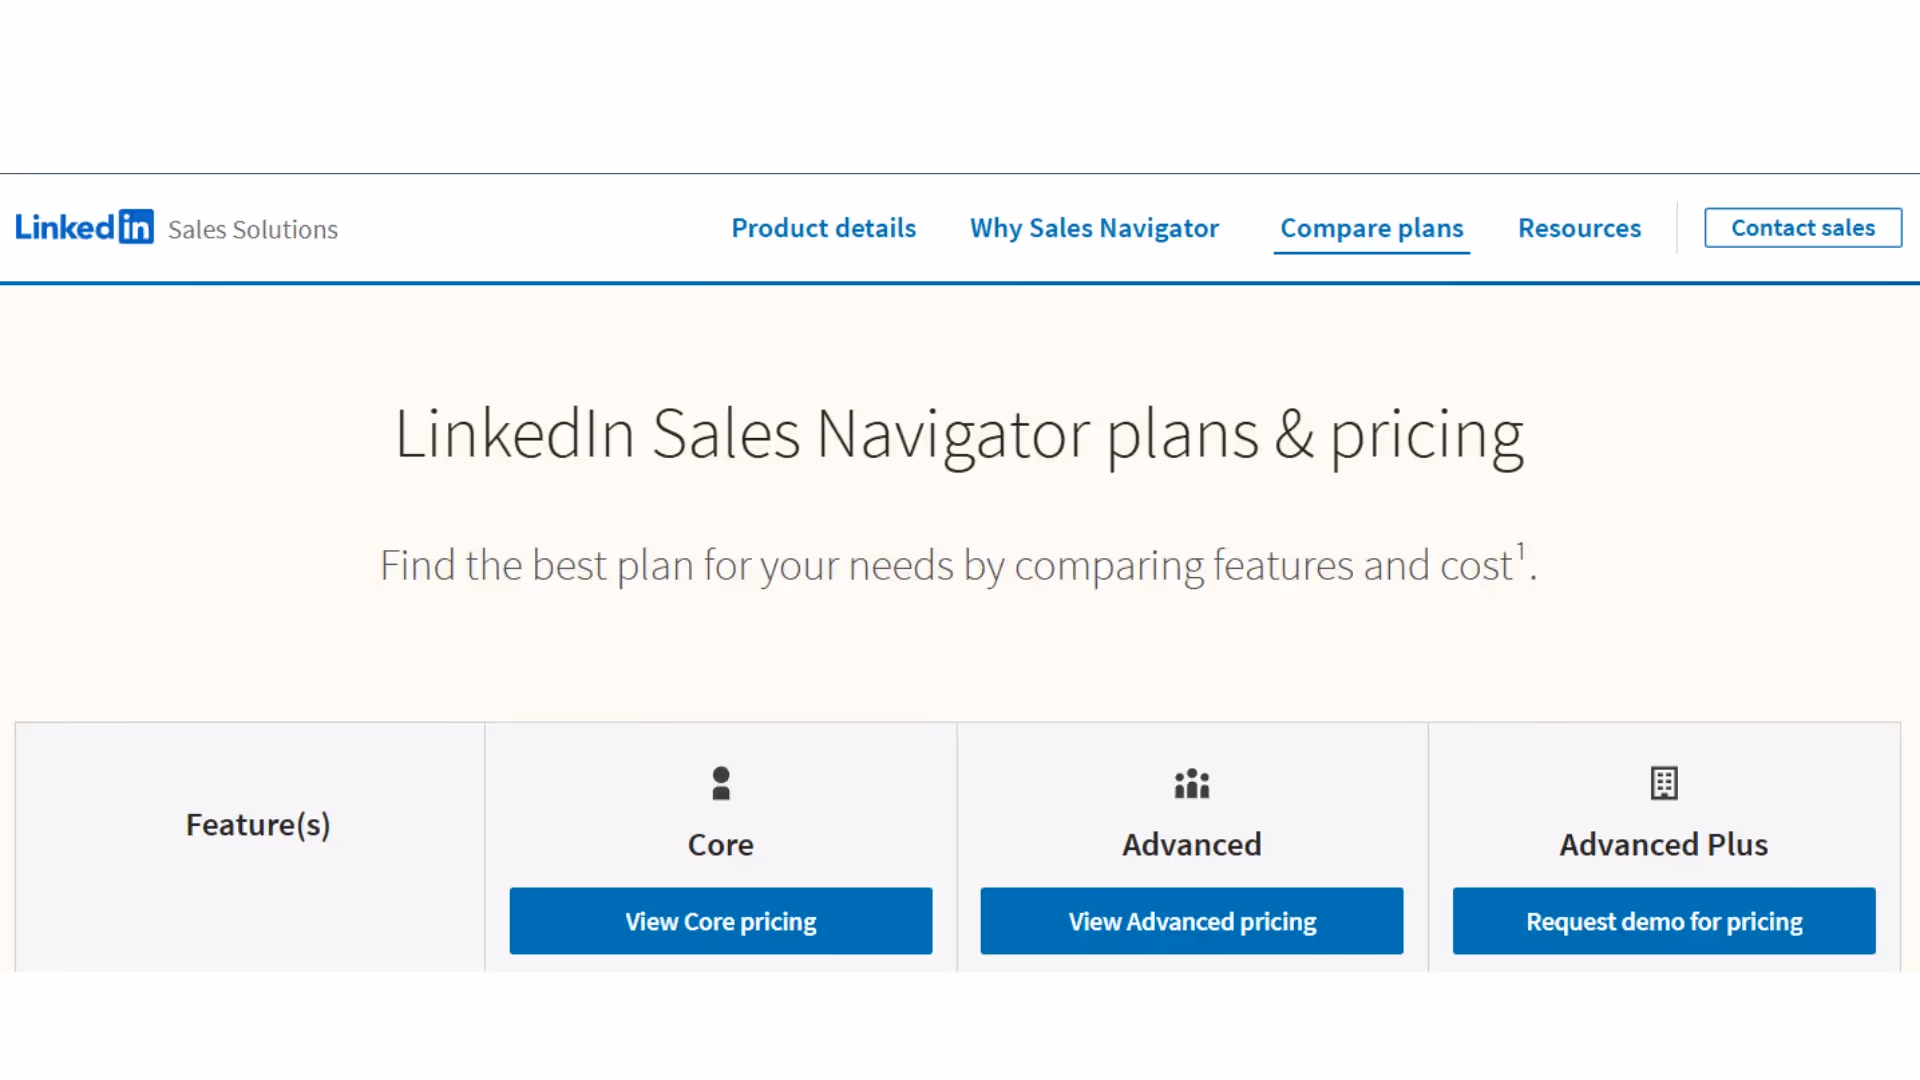
Task: Click the LinkedIn 'in' square icon
Action: point(136,227)
